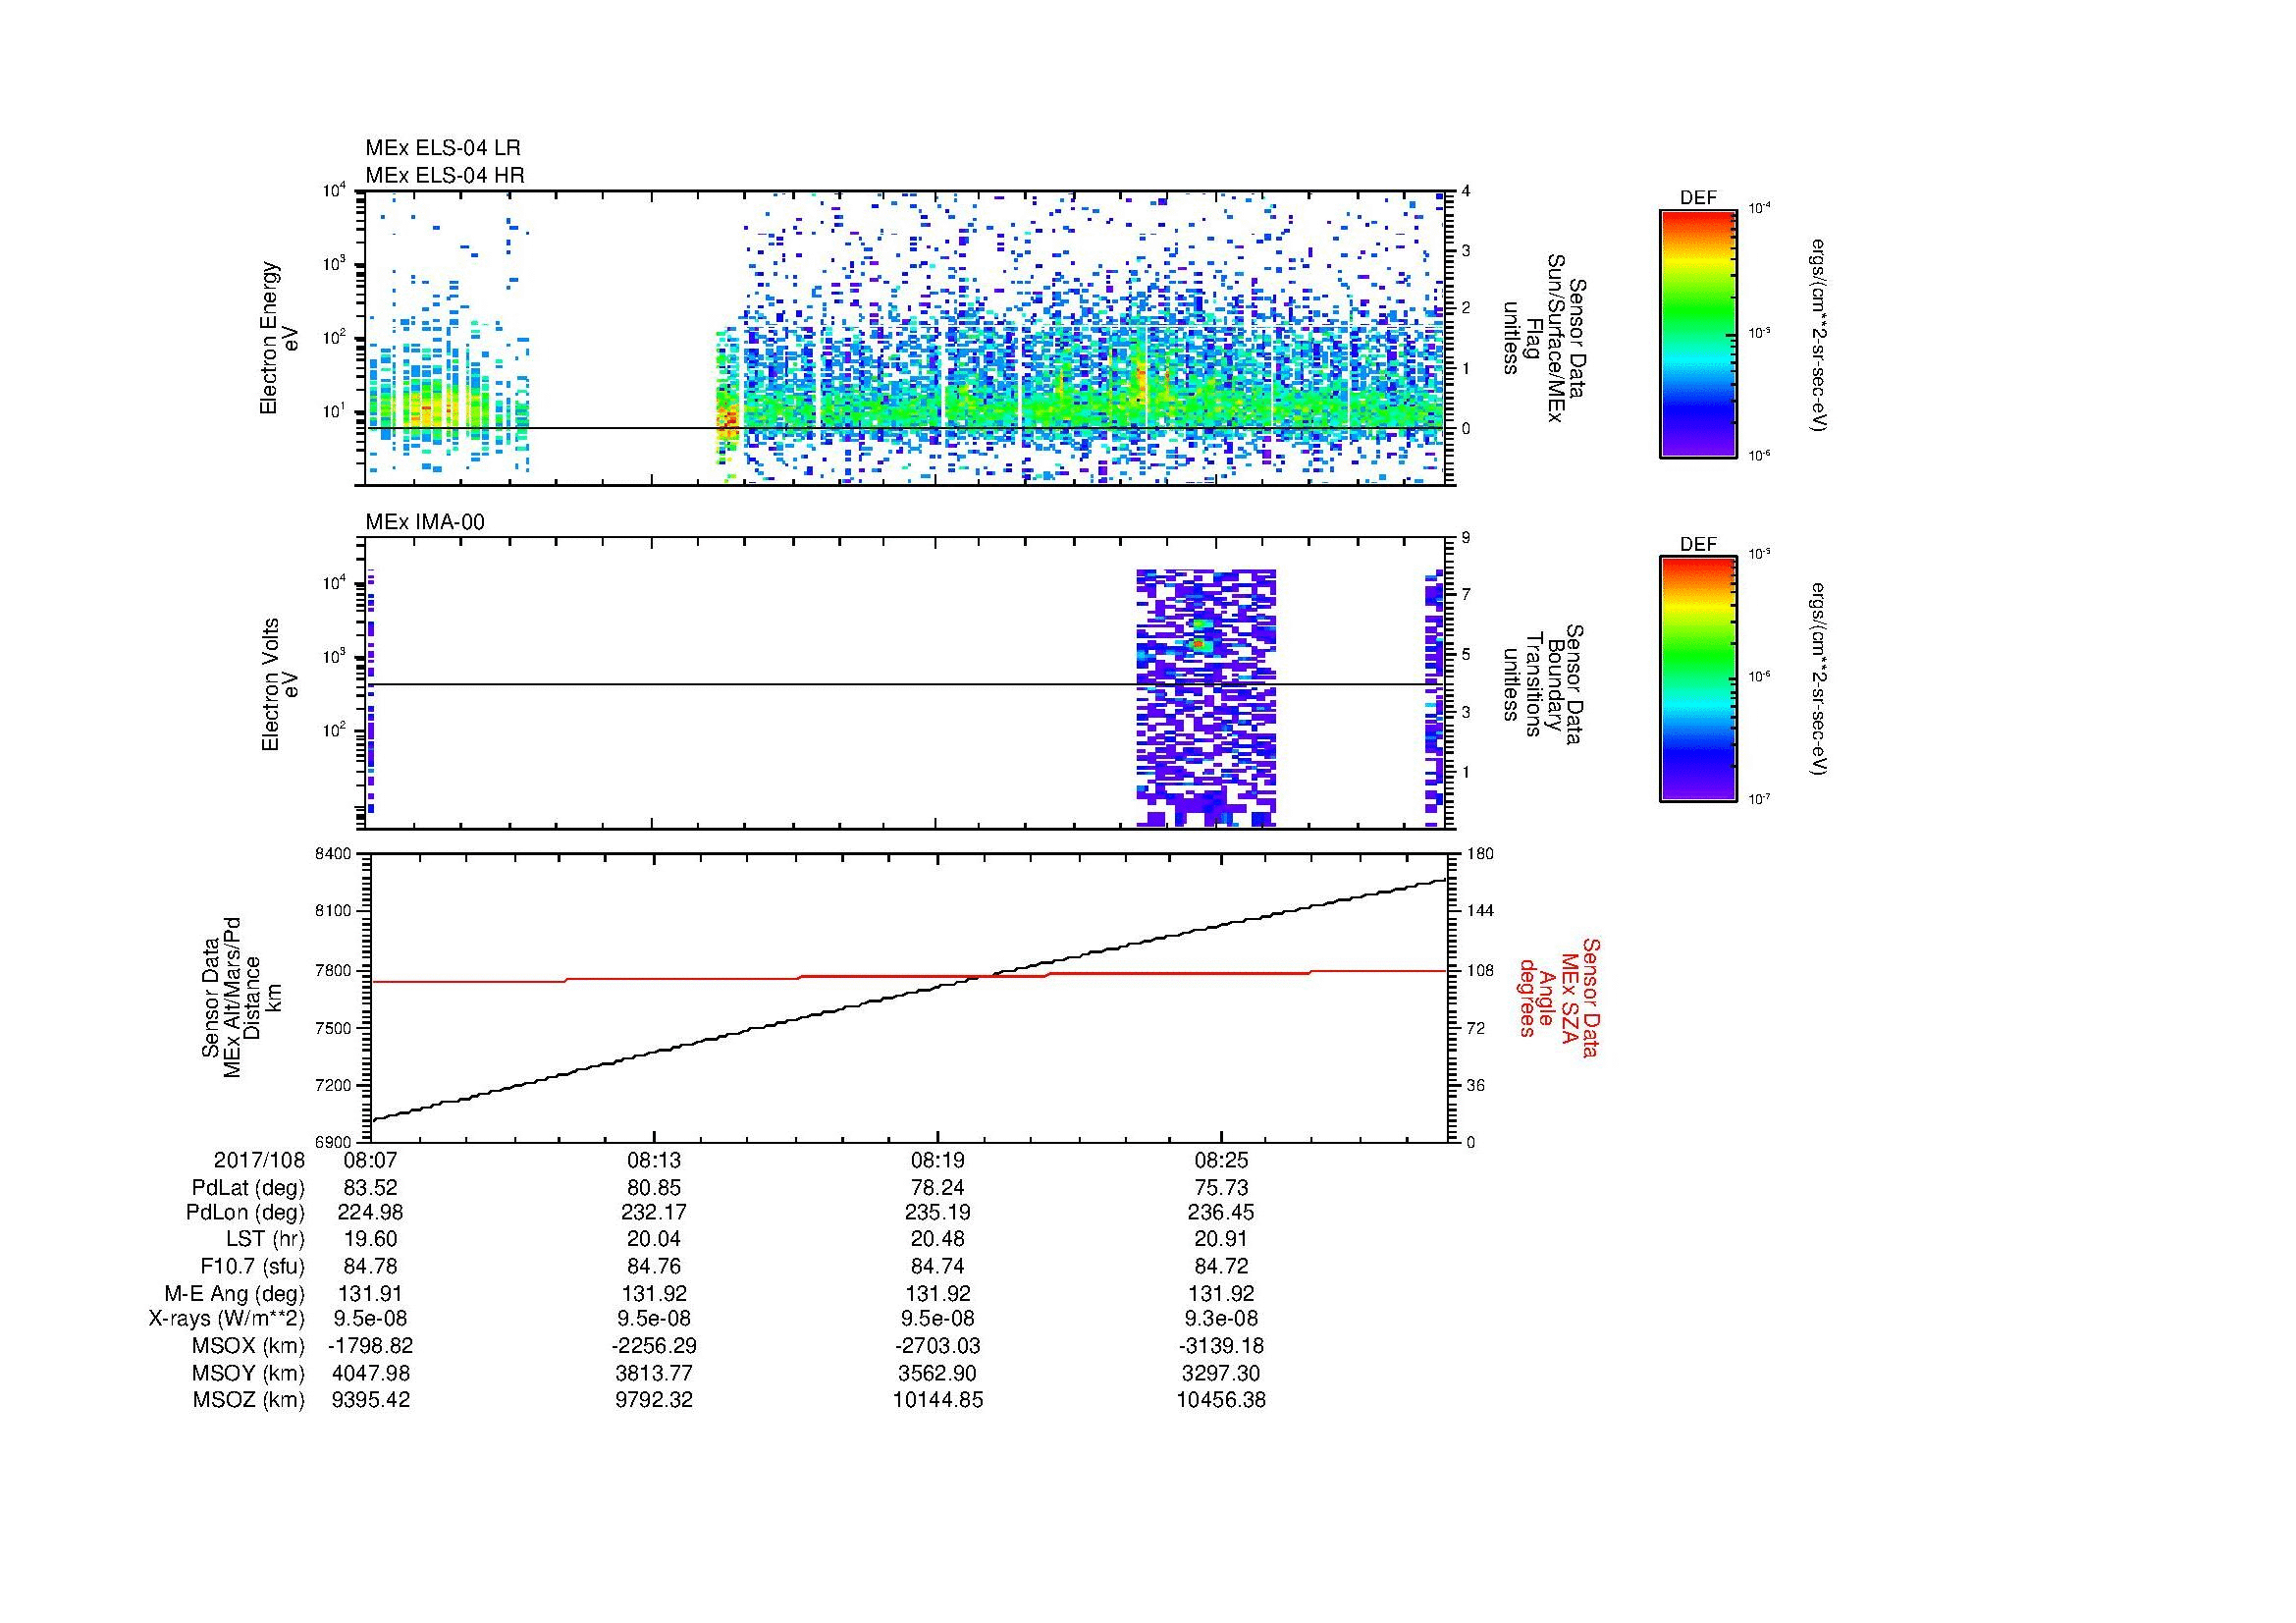Click the Sun/Surface/MEx Flag axis label
The width and height of the screenshot is (2296, 1623).
(x=1544, y=338)
